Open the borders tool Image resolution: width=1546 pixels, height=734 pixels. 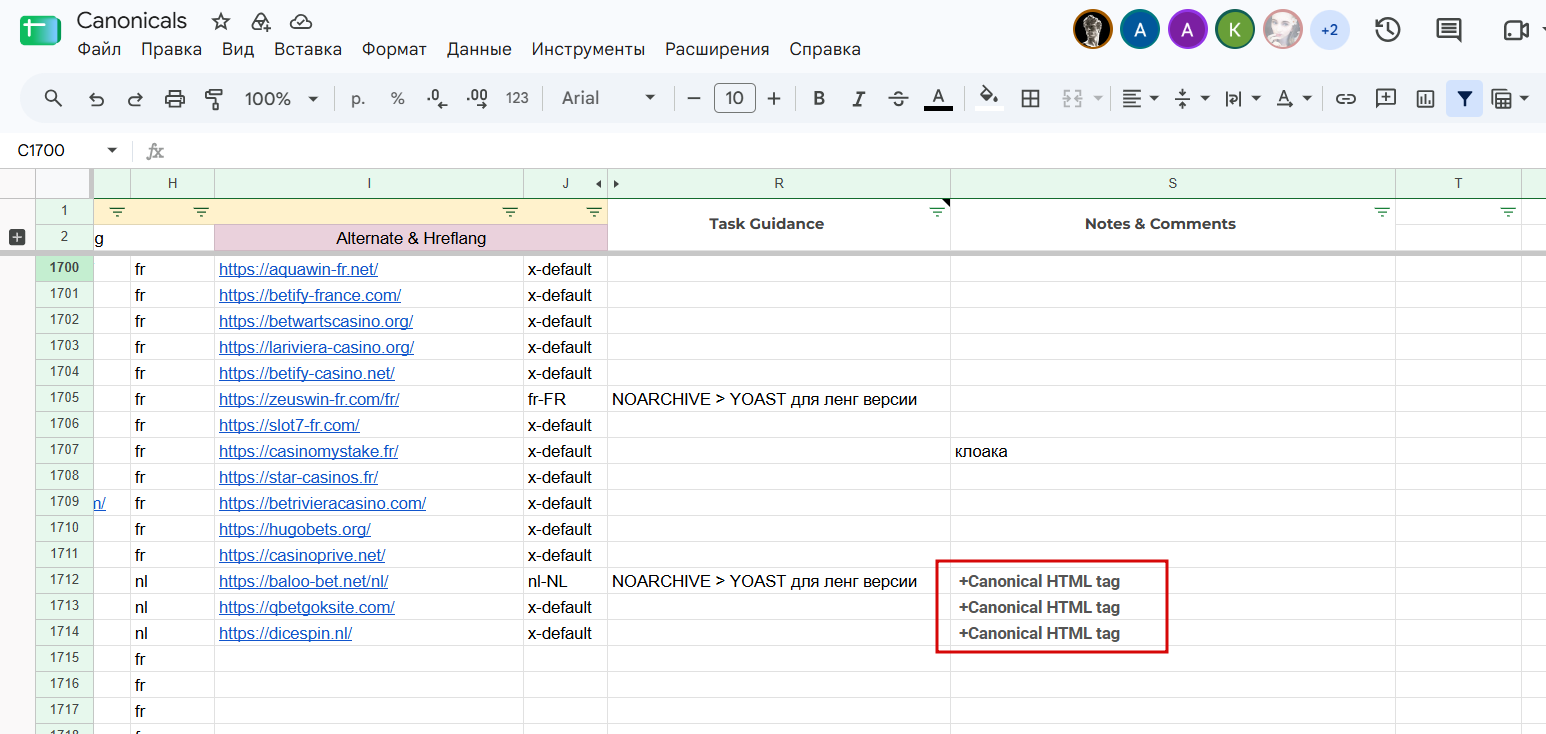1030,98
